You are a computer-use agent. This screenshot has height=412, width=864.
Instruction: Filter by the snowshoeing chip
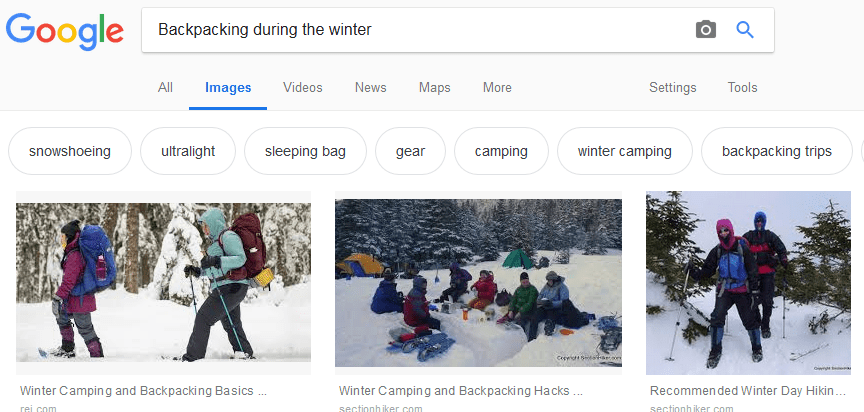click(69, 152)
